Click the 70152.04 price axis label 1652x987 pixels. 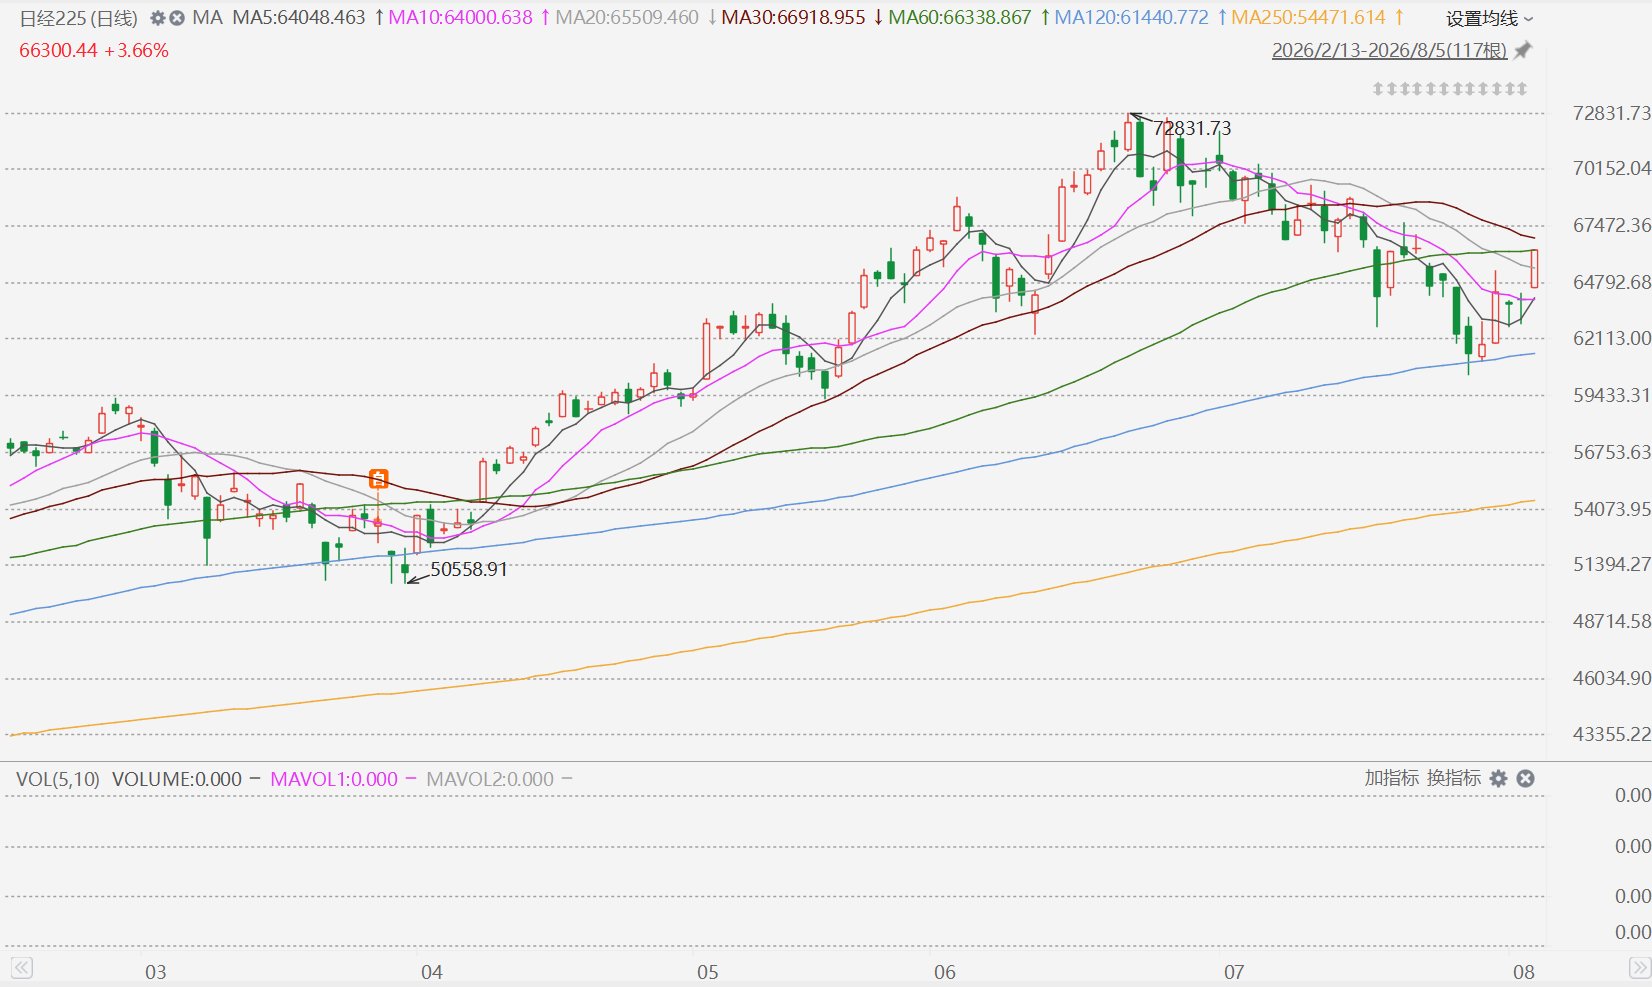(1611, 168)
